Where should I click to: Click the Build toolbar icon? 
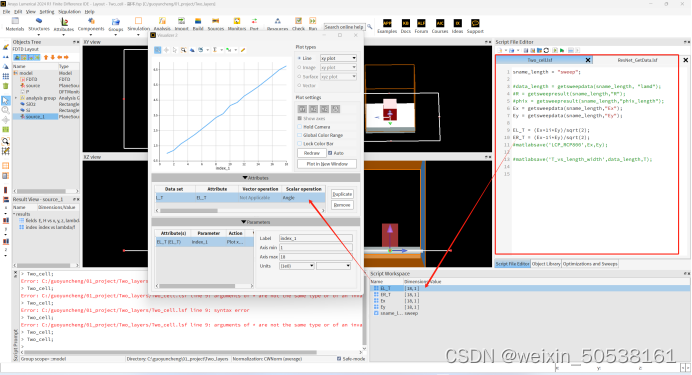(x=198, y=21)
